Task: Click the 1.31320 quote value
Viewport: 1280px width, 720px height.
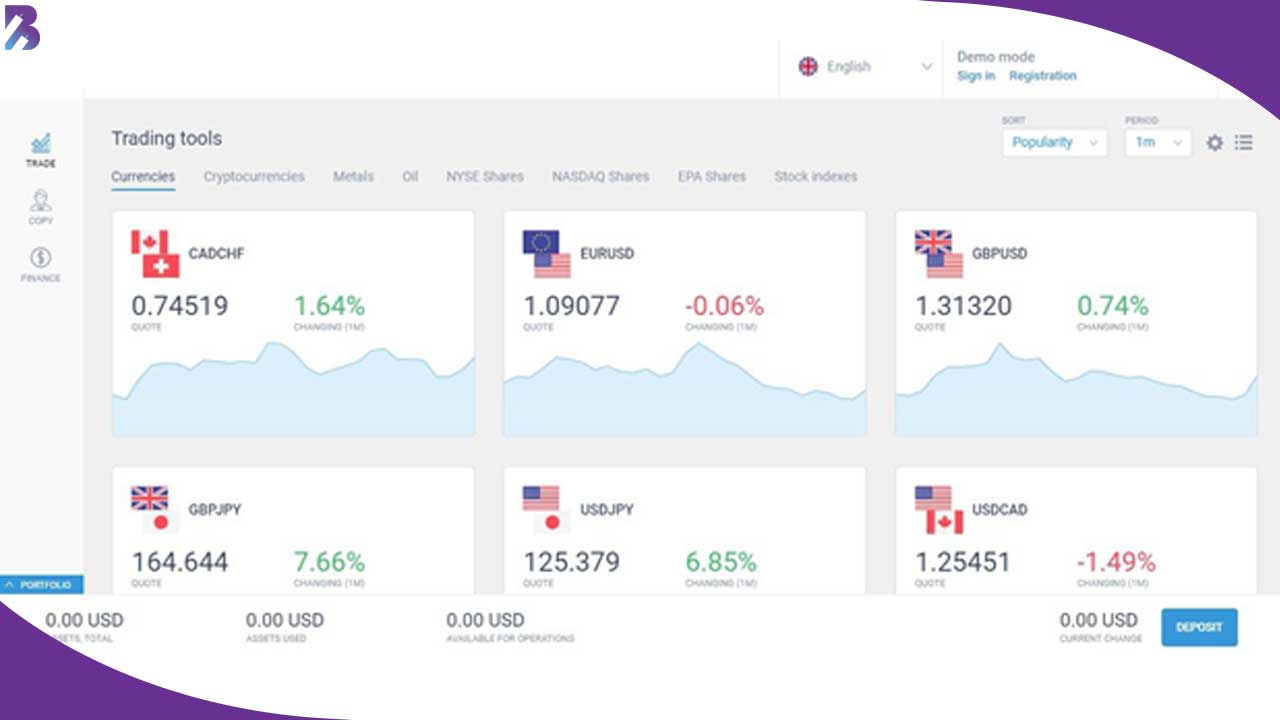Action: coord(964,306)
